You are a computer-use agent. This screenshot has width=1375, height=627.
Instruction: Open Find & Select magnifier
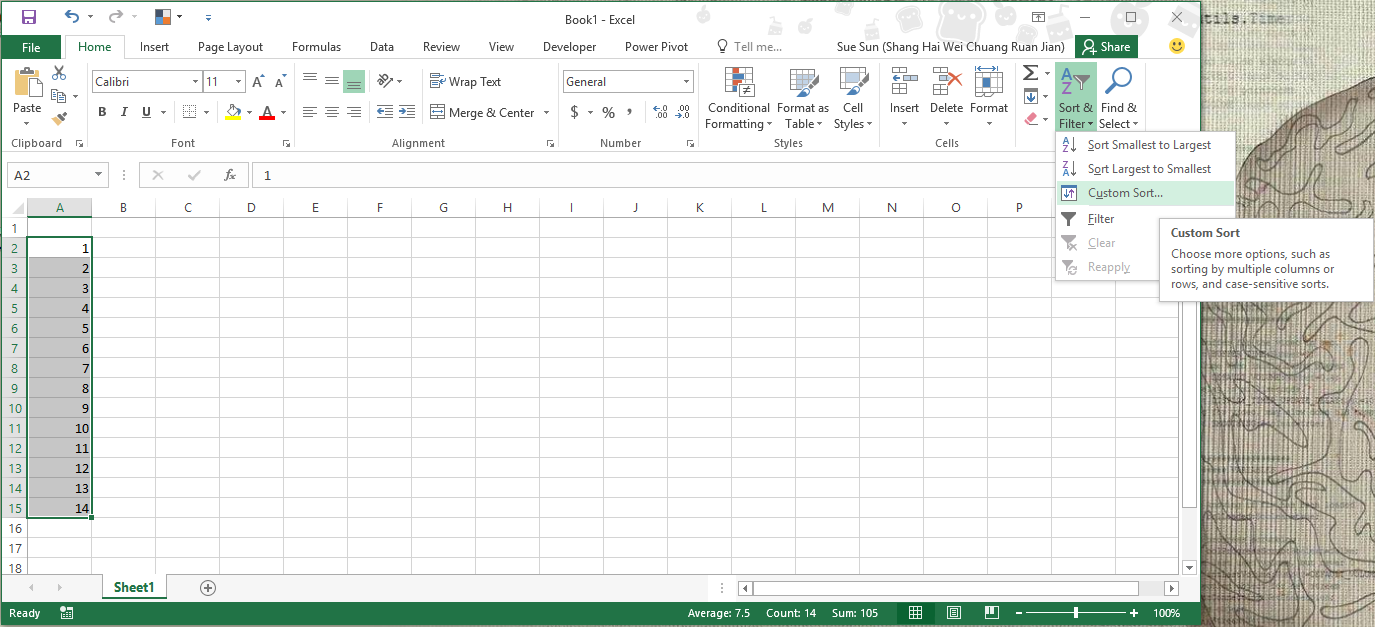pyautogui.click(x=1118, y=97)
